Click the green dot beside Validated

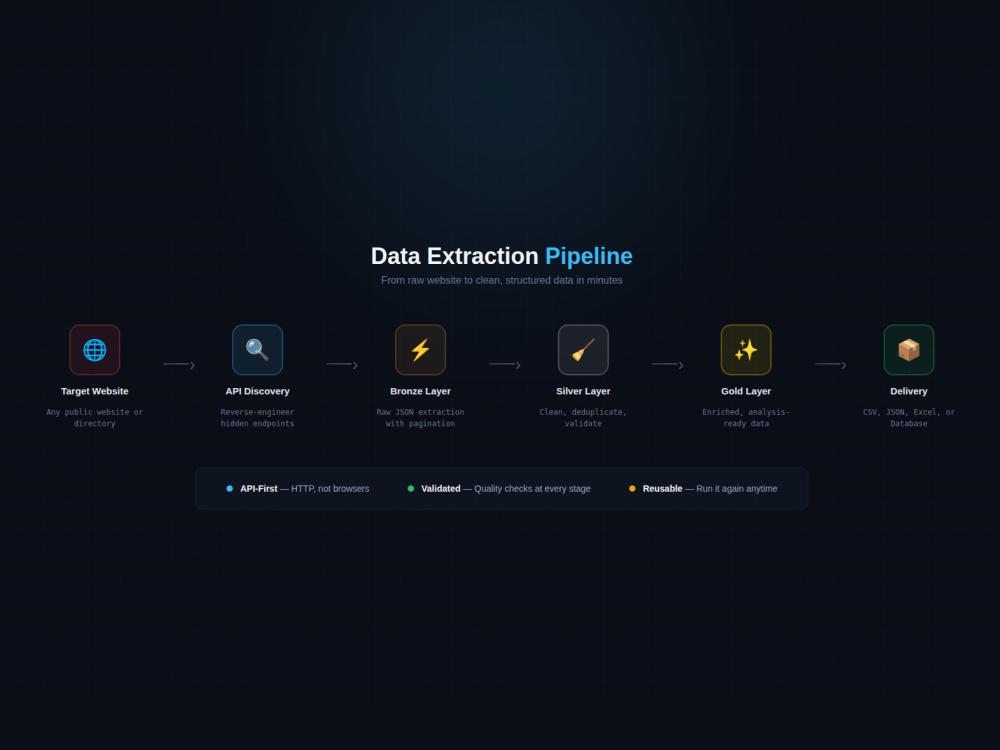coord(411,489)
